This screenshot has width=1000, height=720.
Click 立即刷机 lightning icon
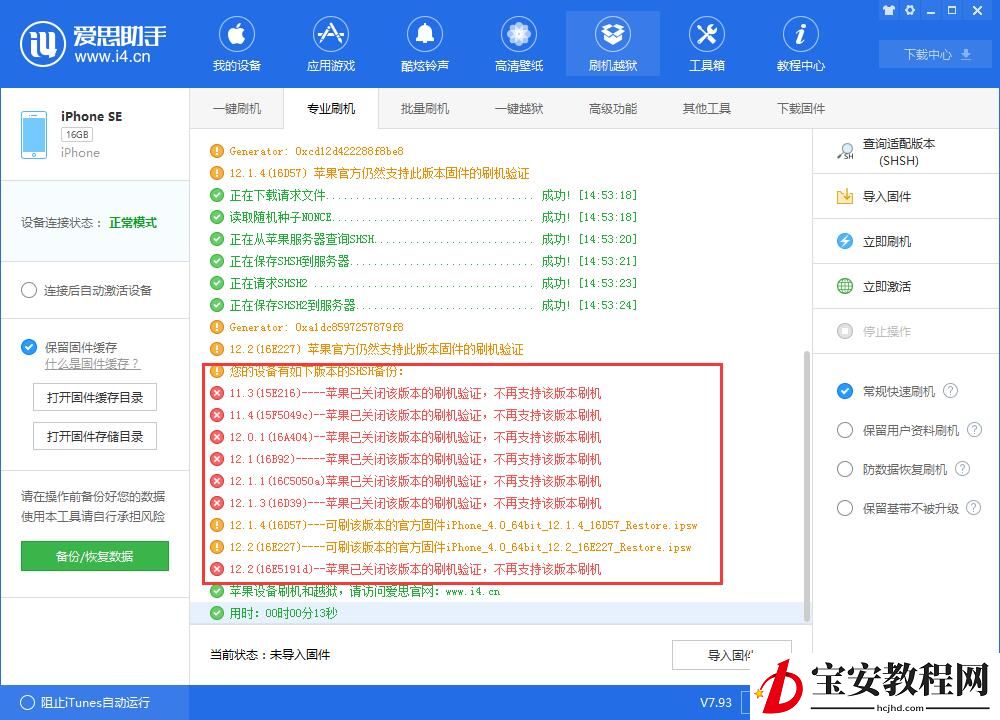tap(845, 241)
